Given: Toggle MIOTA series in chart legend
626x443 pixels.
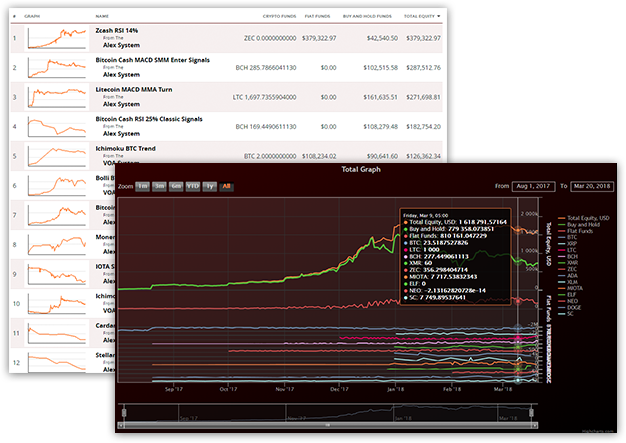Looking at the screenshot, I should [x=570, y=288].
